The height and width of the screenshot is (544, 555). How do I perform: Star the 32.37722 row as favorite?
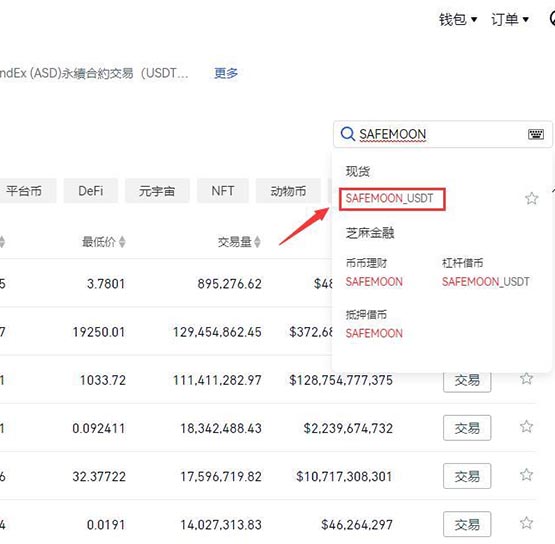point(526,474)
